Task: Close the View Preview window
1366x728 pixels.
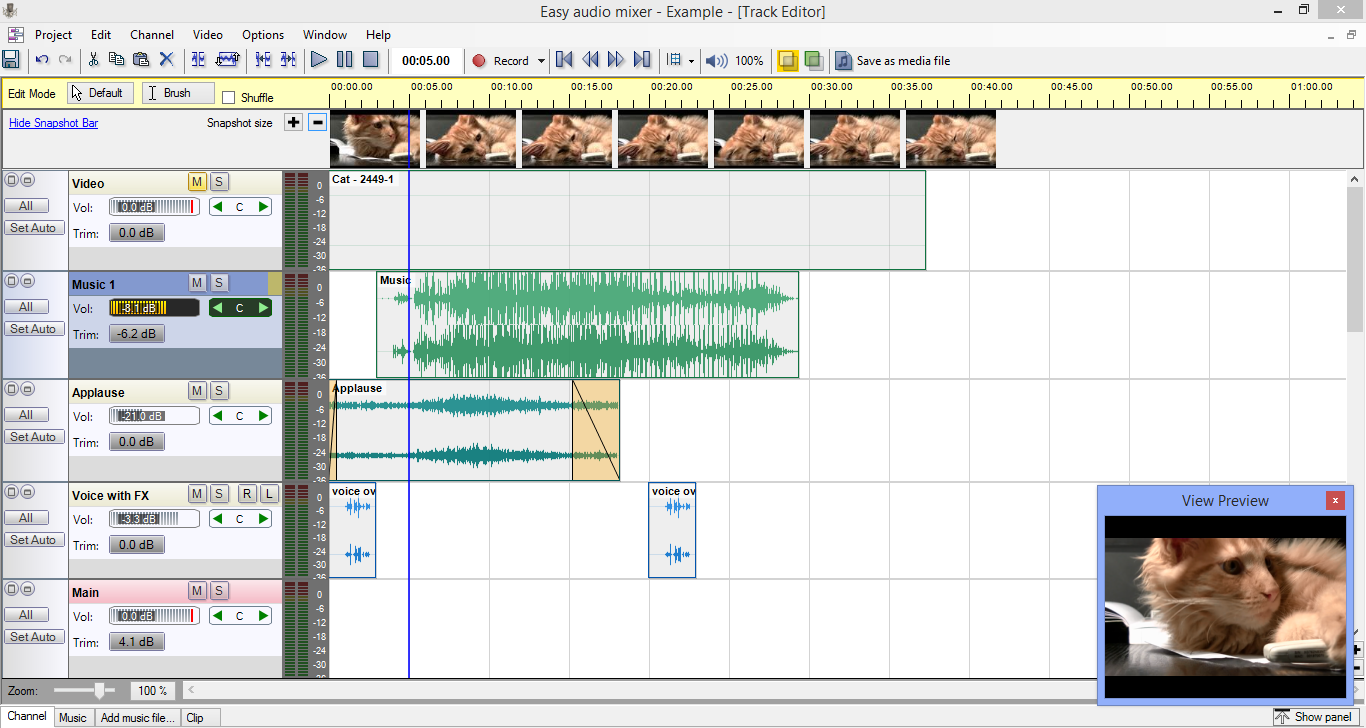Action: [1334, 500]
